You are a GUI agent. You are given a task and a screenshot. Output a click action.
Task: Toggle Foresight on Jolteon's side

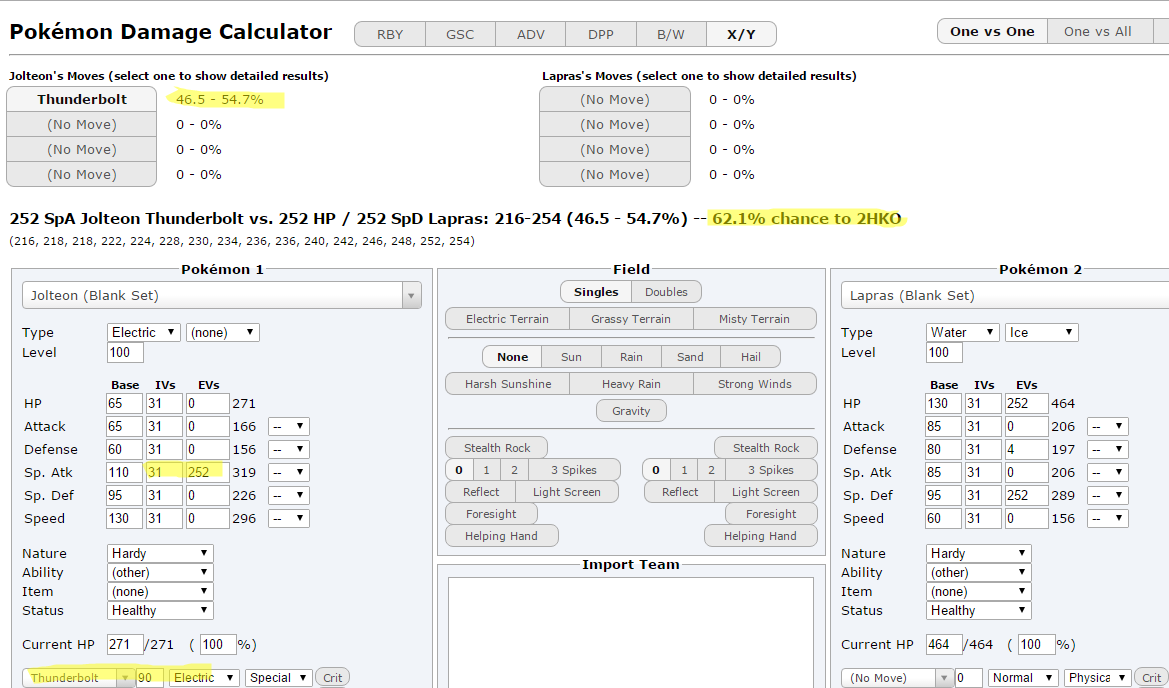coord(491,514)
